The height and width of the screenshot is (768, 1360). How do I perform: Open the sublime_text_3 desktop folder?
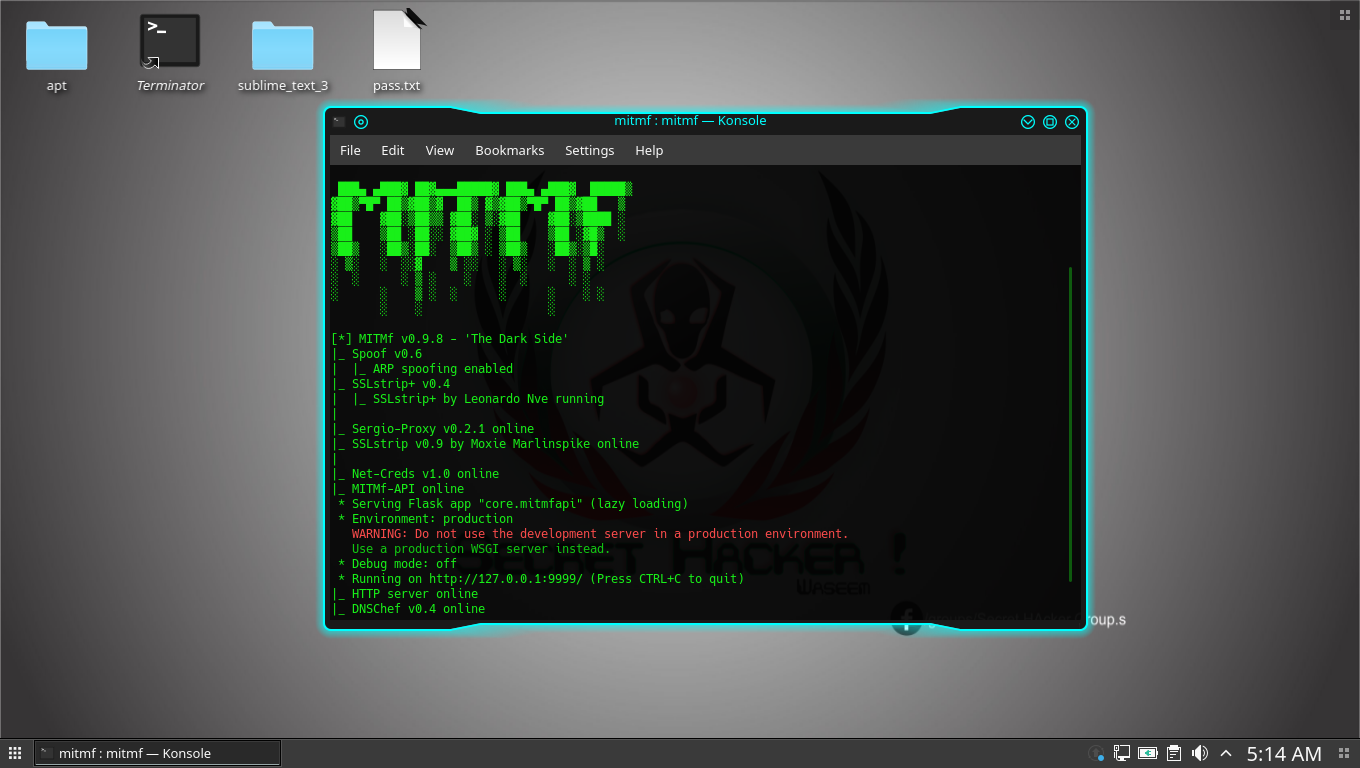pos(283,55)
